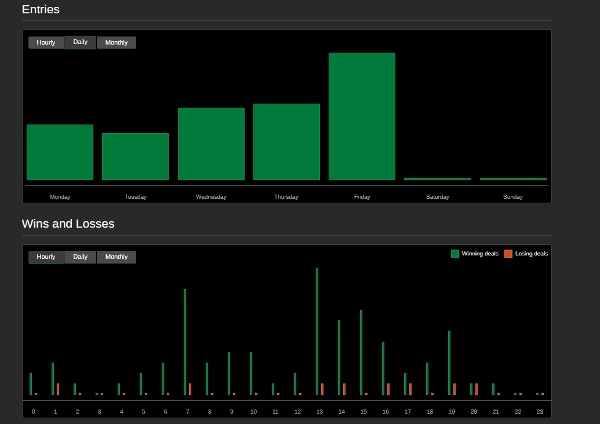Switch Wins and Losses to Monthly
This screenshot has width=600, height=424.
click(x=116, y=257)
